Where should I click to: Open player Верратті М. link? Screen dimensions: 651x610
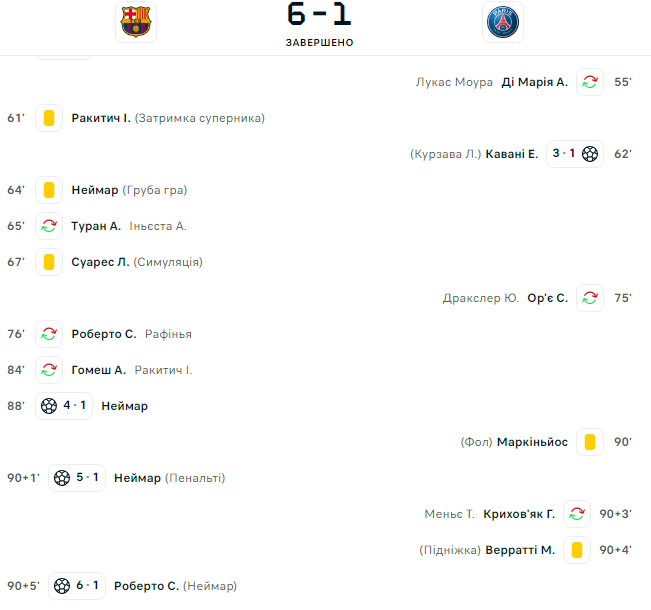(x=520, y=550)
